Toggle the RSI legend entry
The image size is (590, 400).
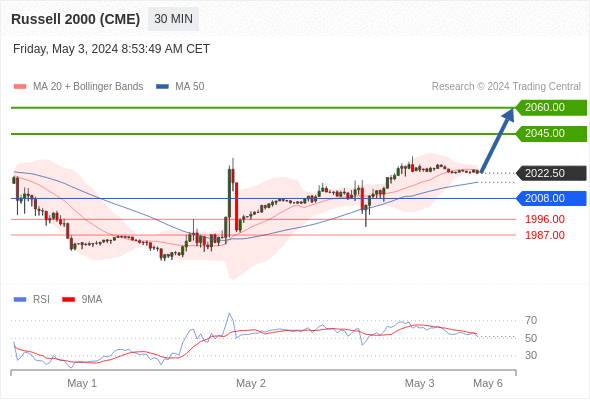point(32,300)
